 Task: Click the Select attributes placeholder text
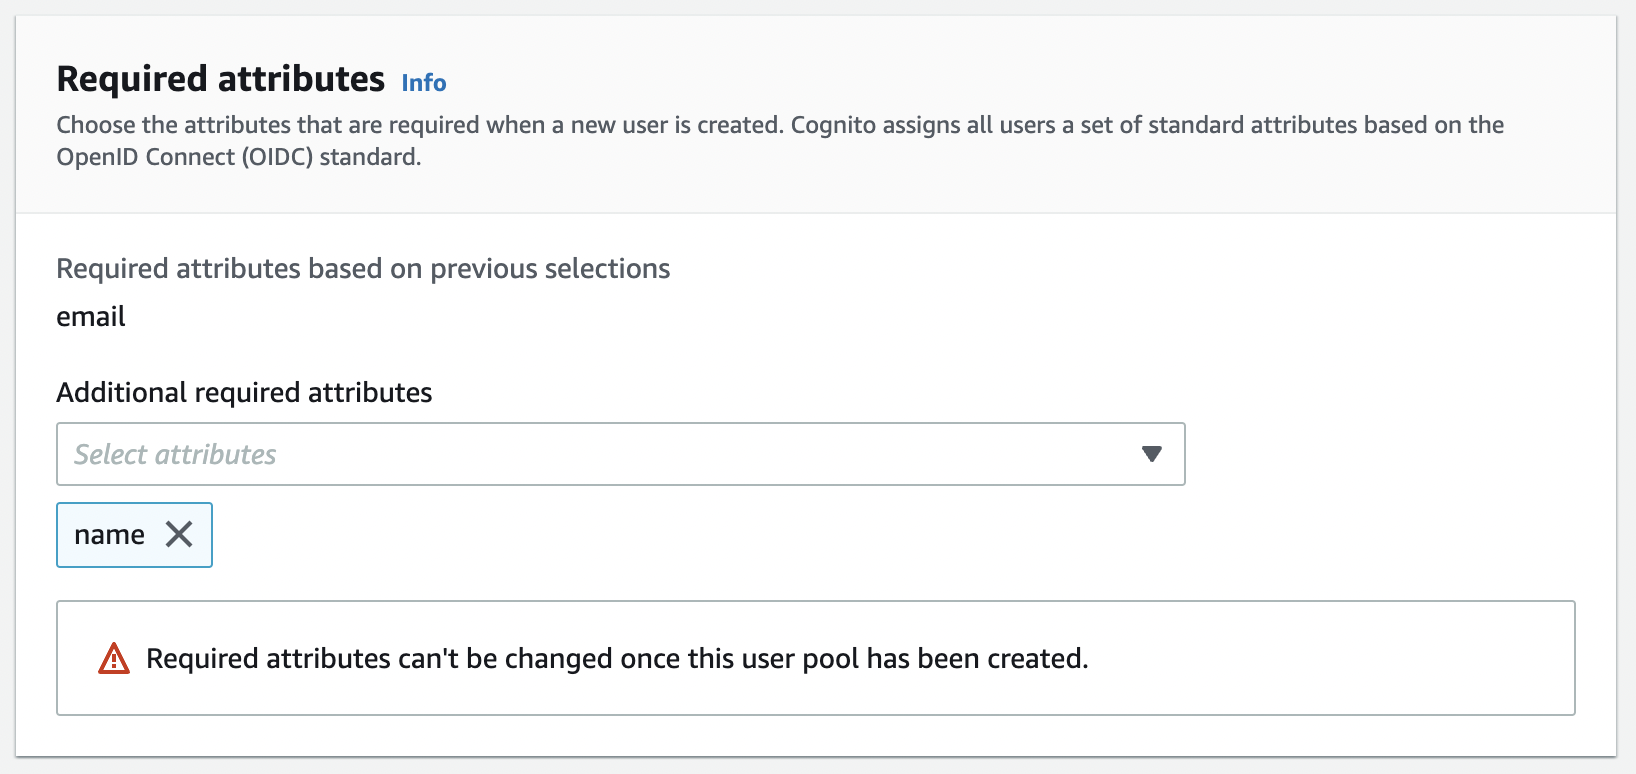(x=175, y=454)
